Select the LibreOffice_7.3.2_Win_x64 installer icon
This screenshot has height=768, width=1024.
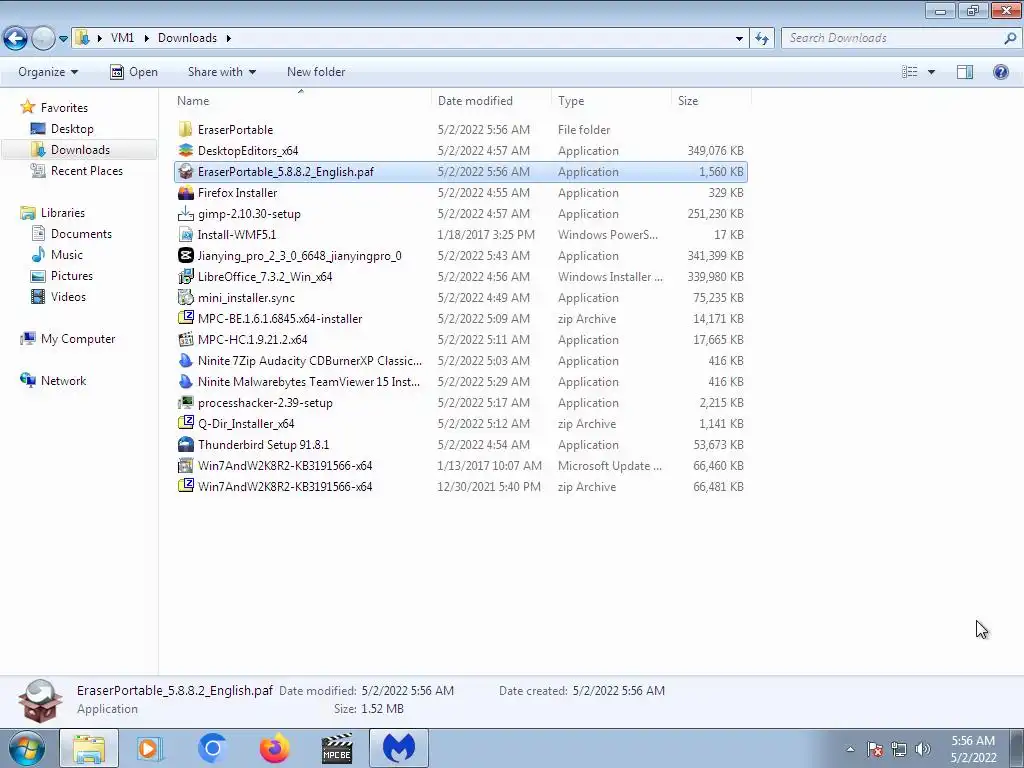pos(185,276)
